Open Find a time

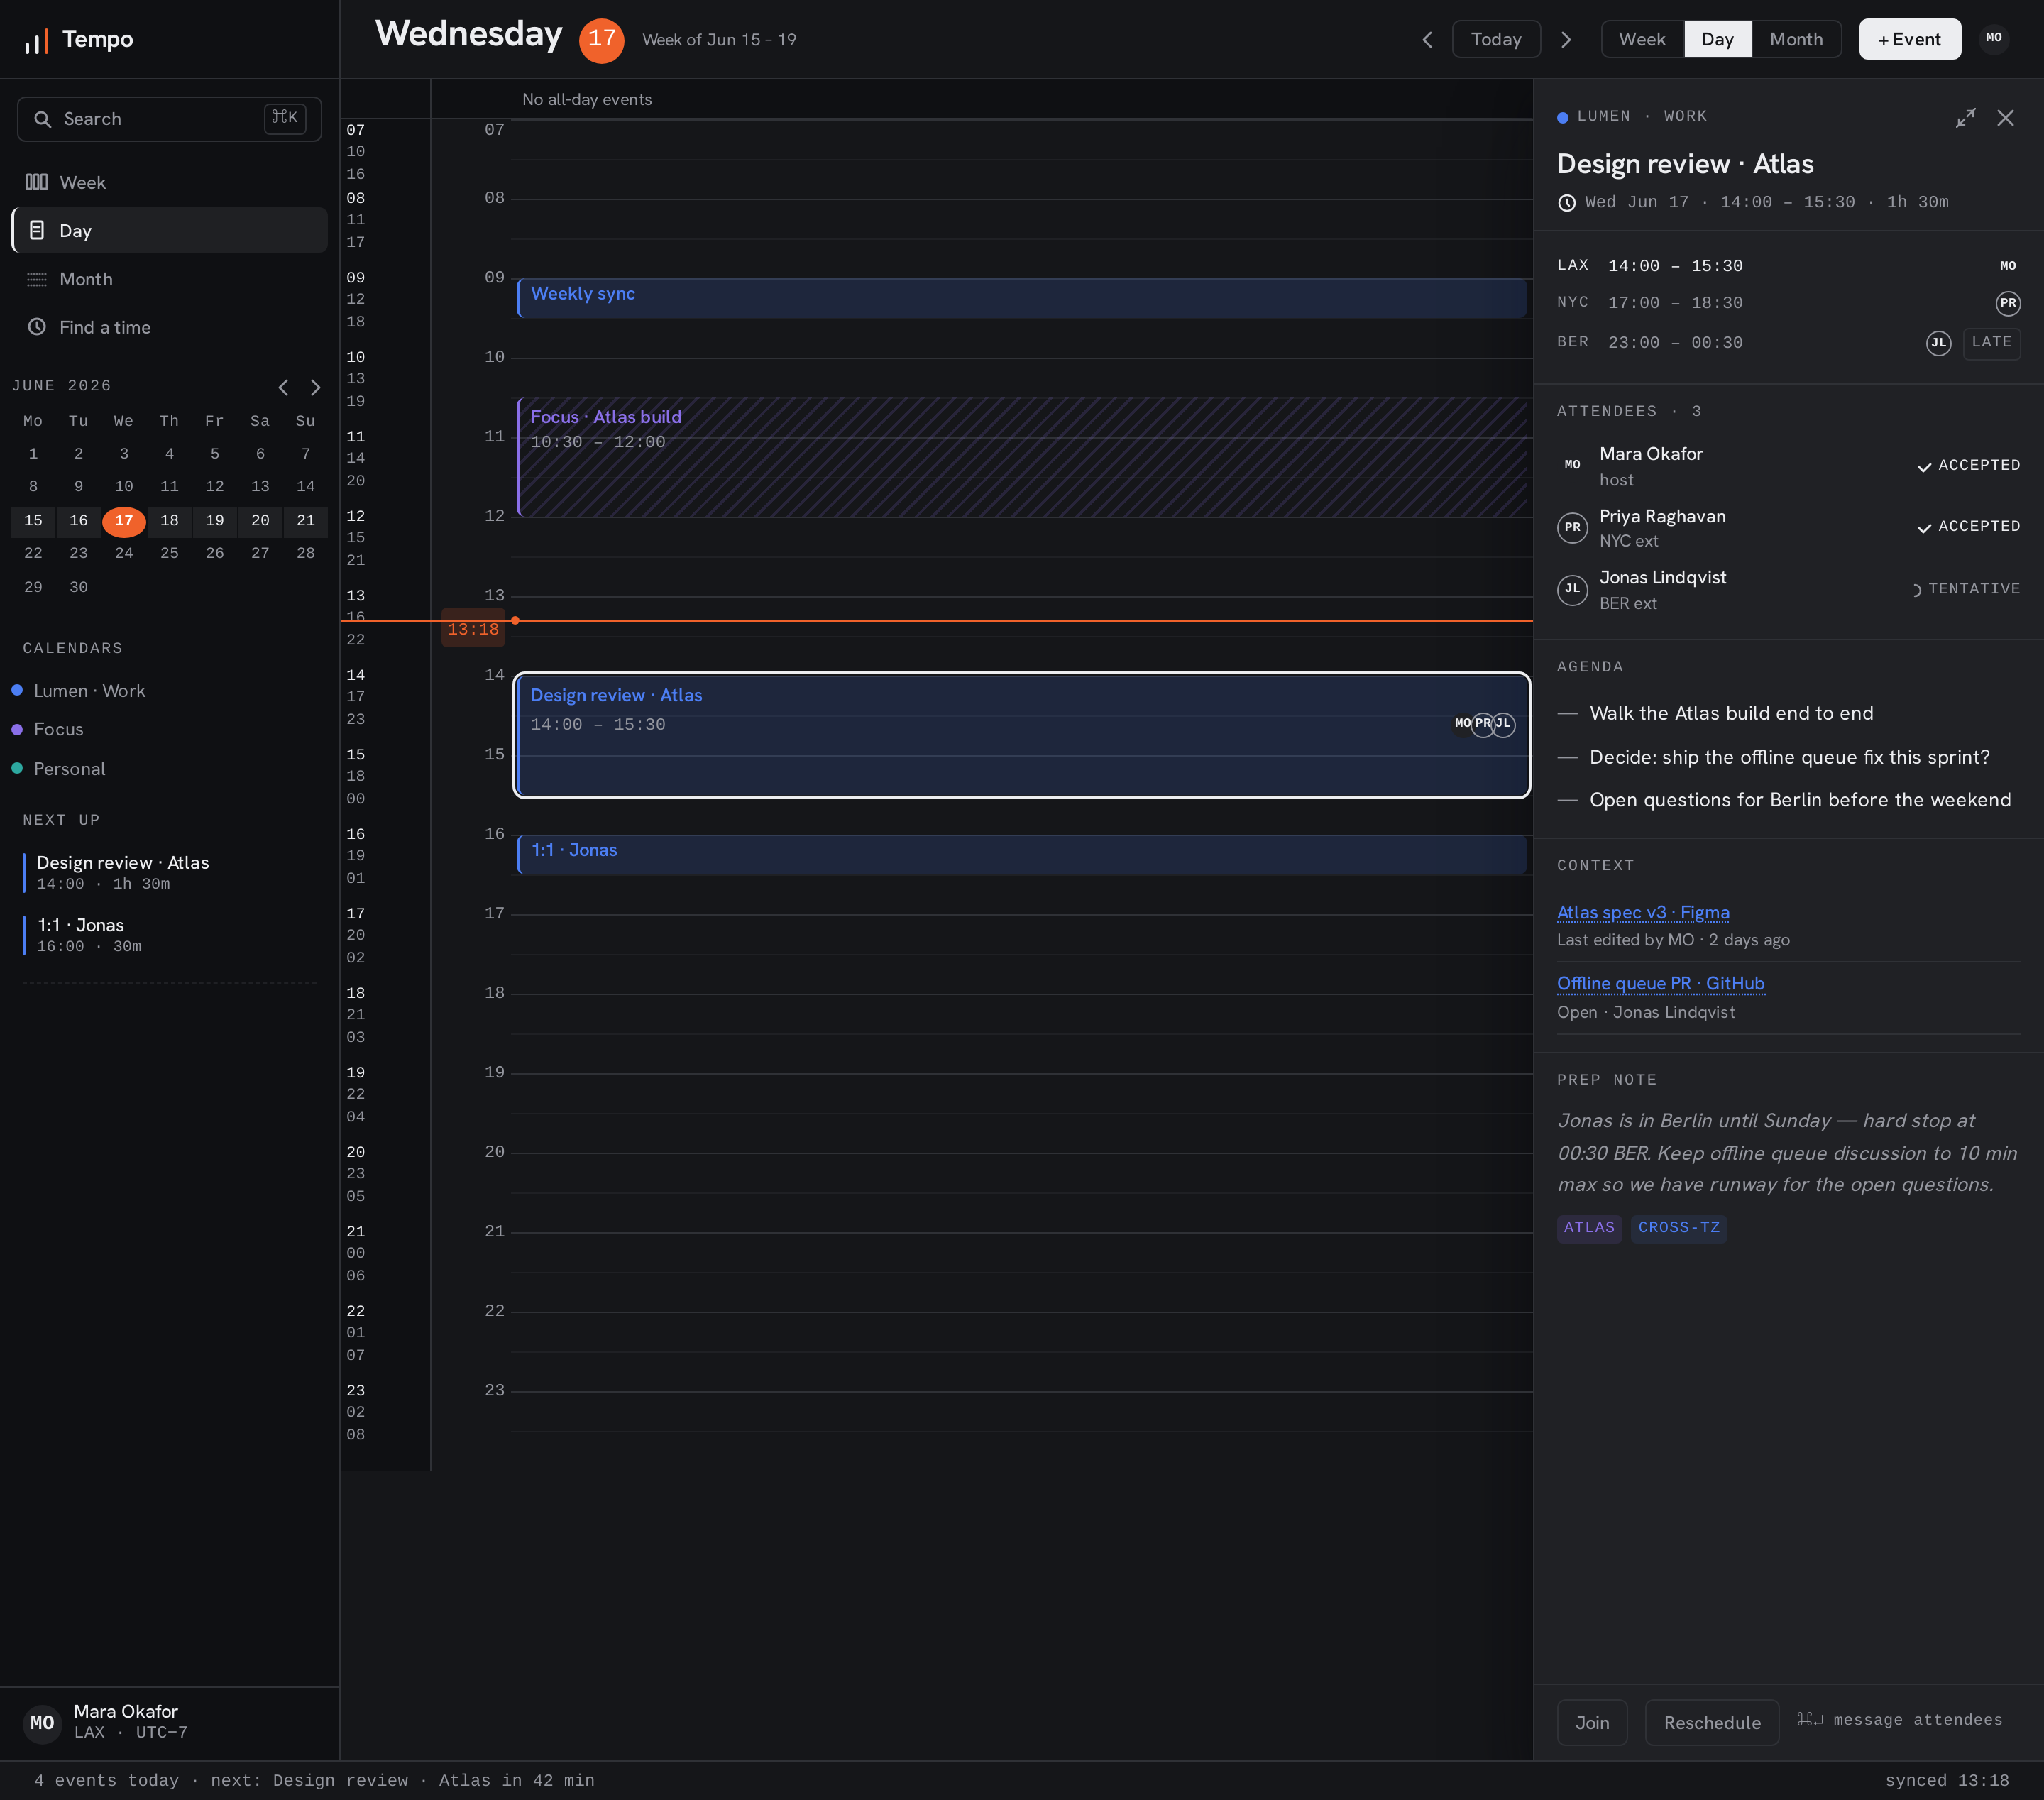click(169, 327)
